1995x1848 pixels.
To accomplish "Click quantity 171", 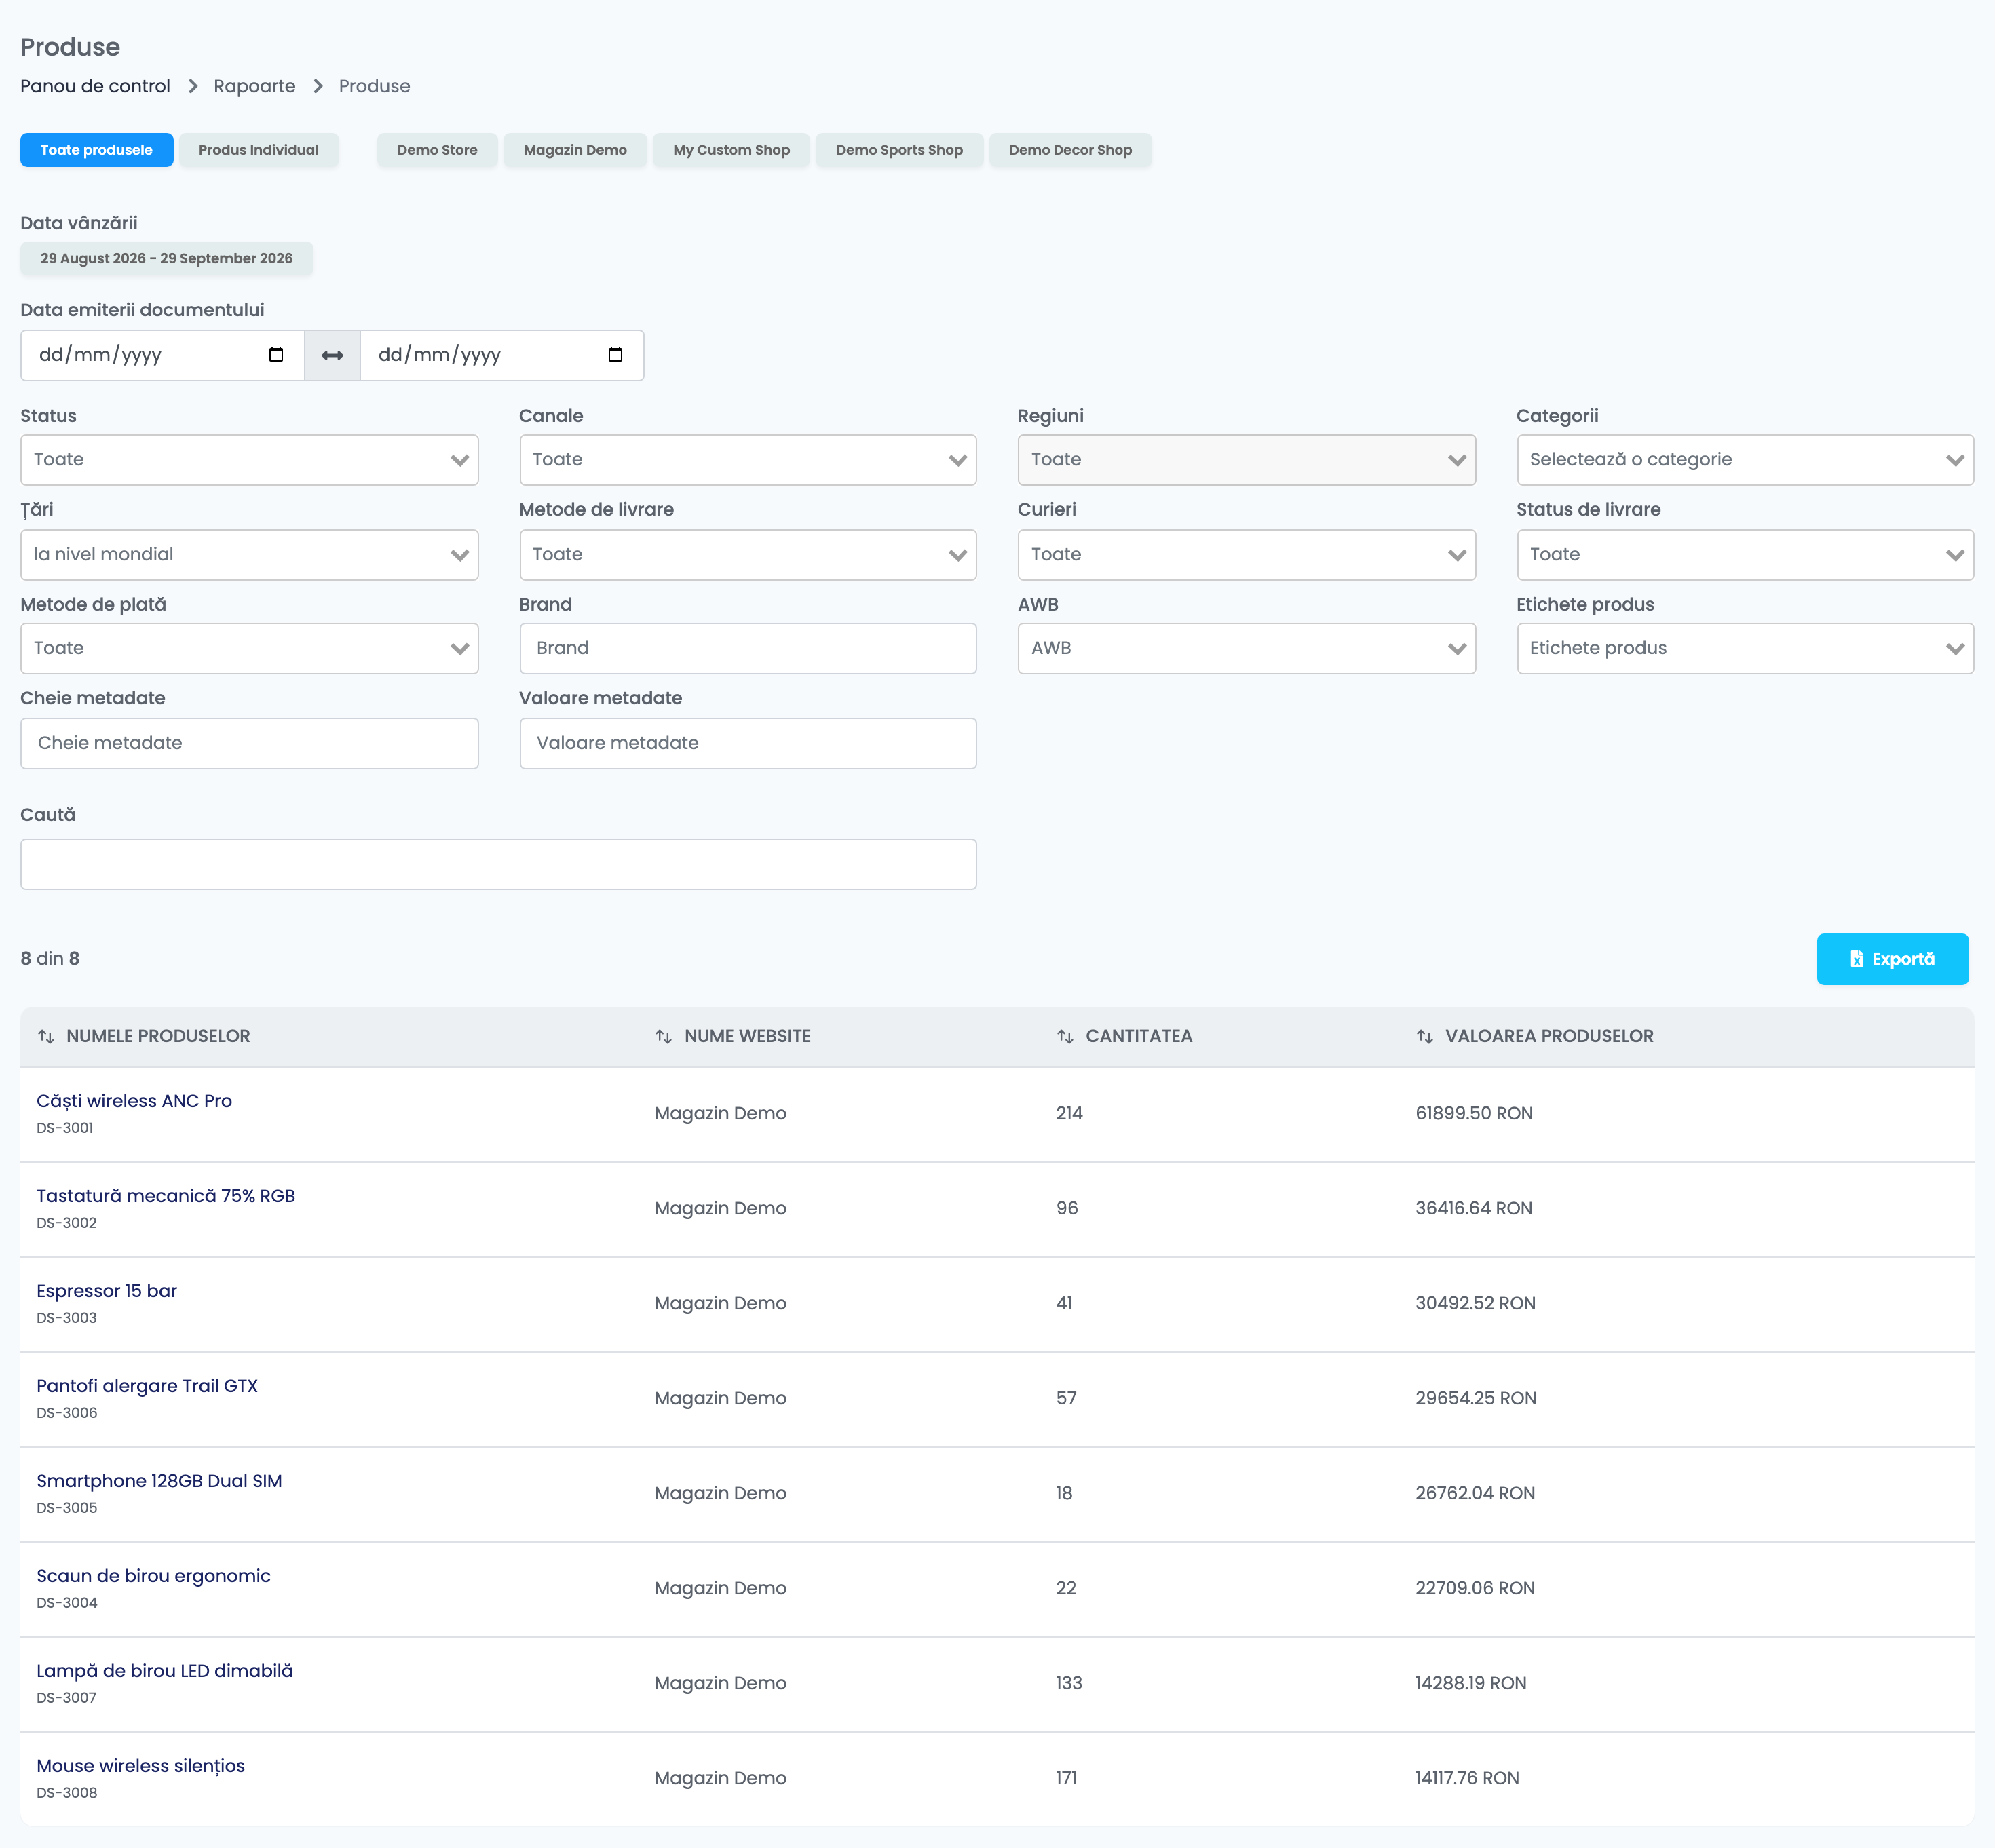I will (x=1066, y=1778).
